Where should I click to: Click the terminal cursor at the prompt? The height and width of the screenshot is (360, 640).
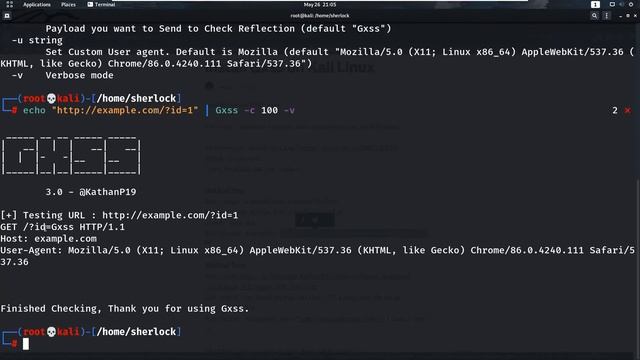click(26, 344)
